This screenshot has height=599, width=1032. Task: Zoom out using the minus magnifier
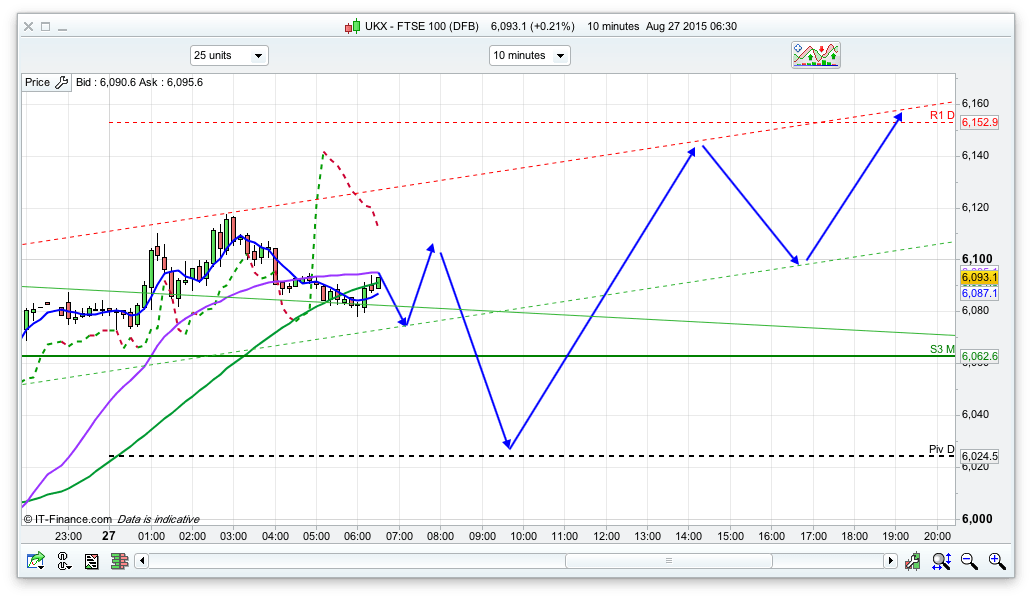(969, 562)
